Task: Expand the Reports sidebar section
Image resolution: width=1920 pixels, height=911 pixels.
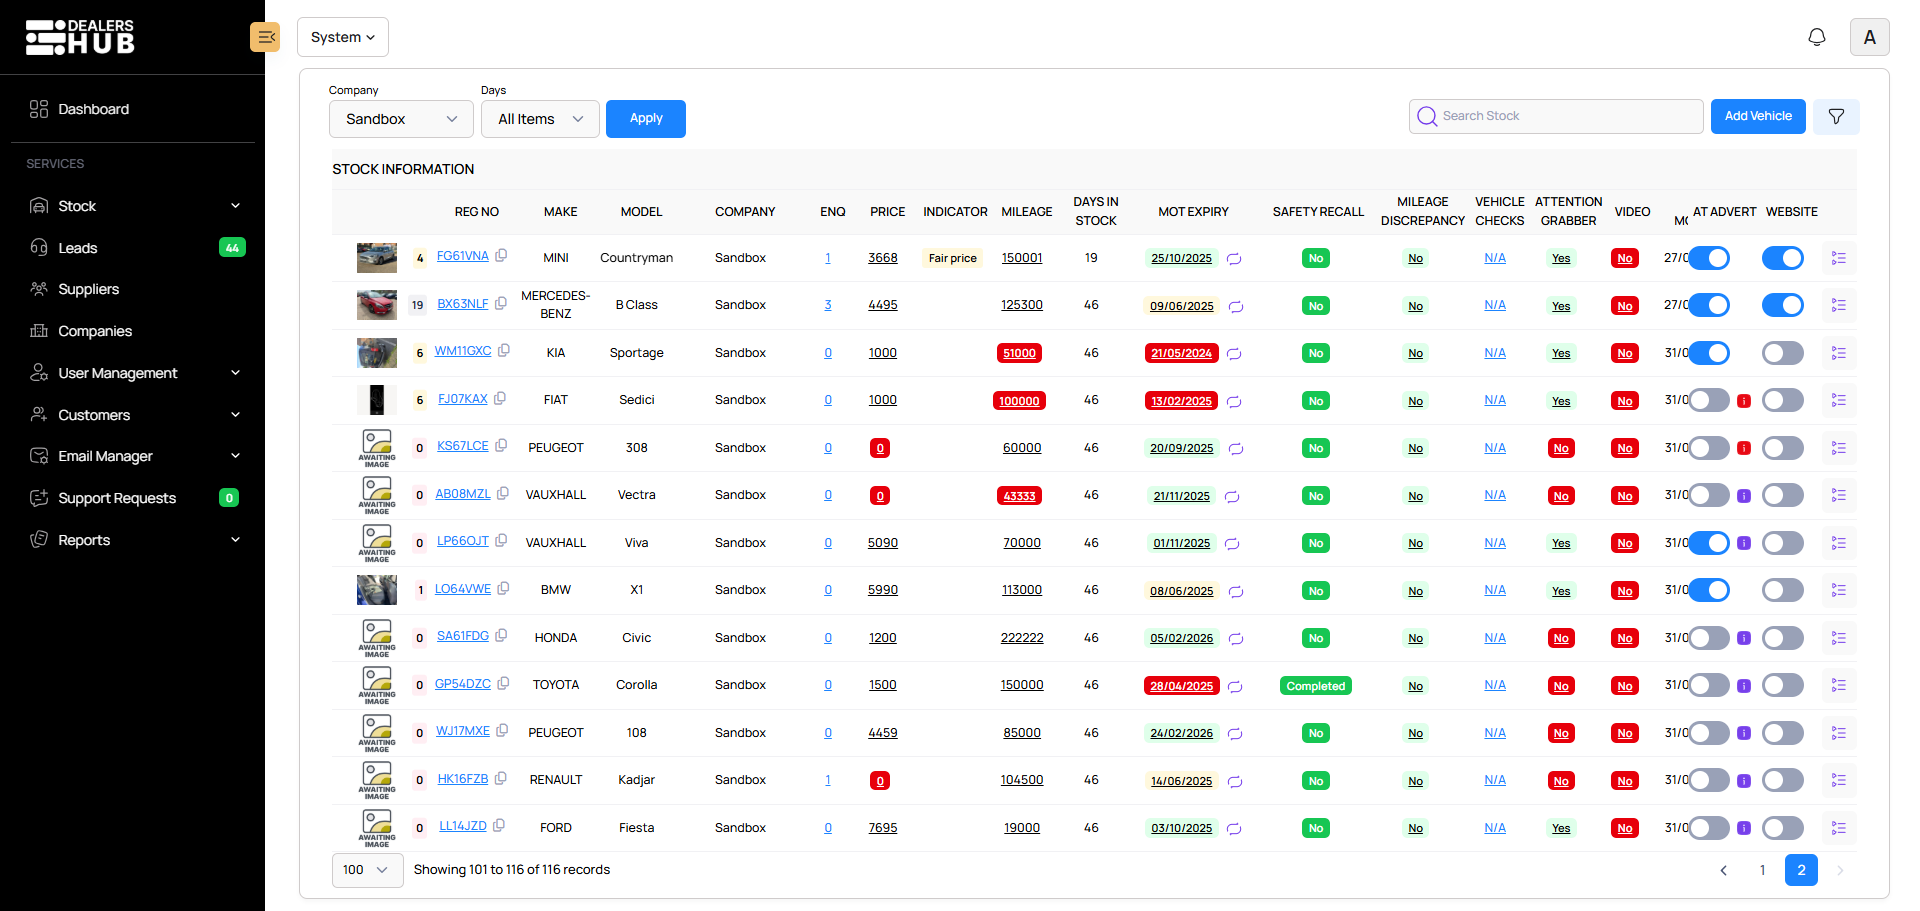Action: (85, 540)
